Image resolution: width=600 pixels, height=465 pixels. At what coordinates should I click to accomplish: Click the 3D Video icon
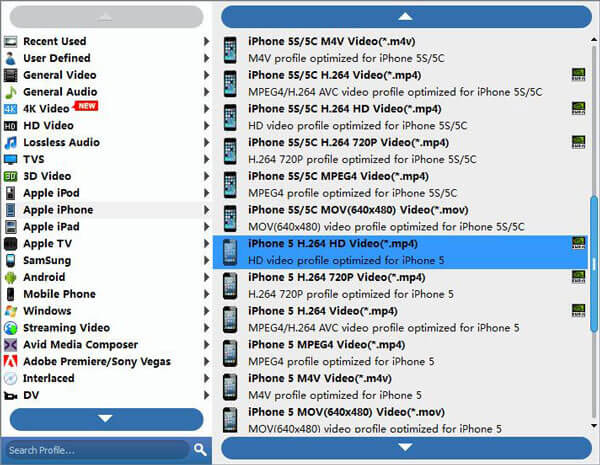click(x=11, y=176)
